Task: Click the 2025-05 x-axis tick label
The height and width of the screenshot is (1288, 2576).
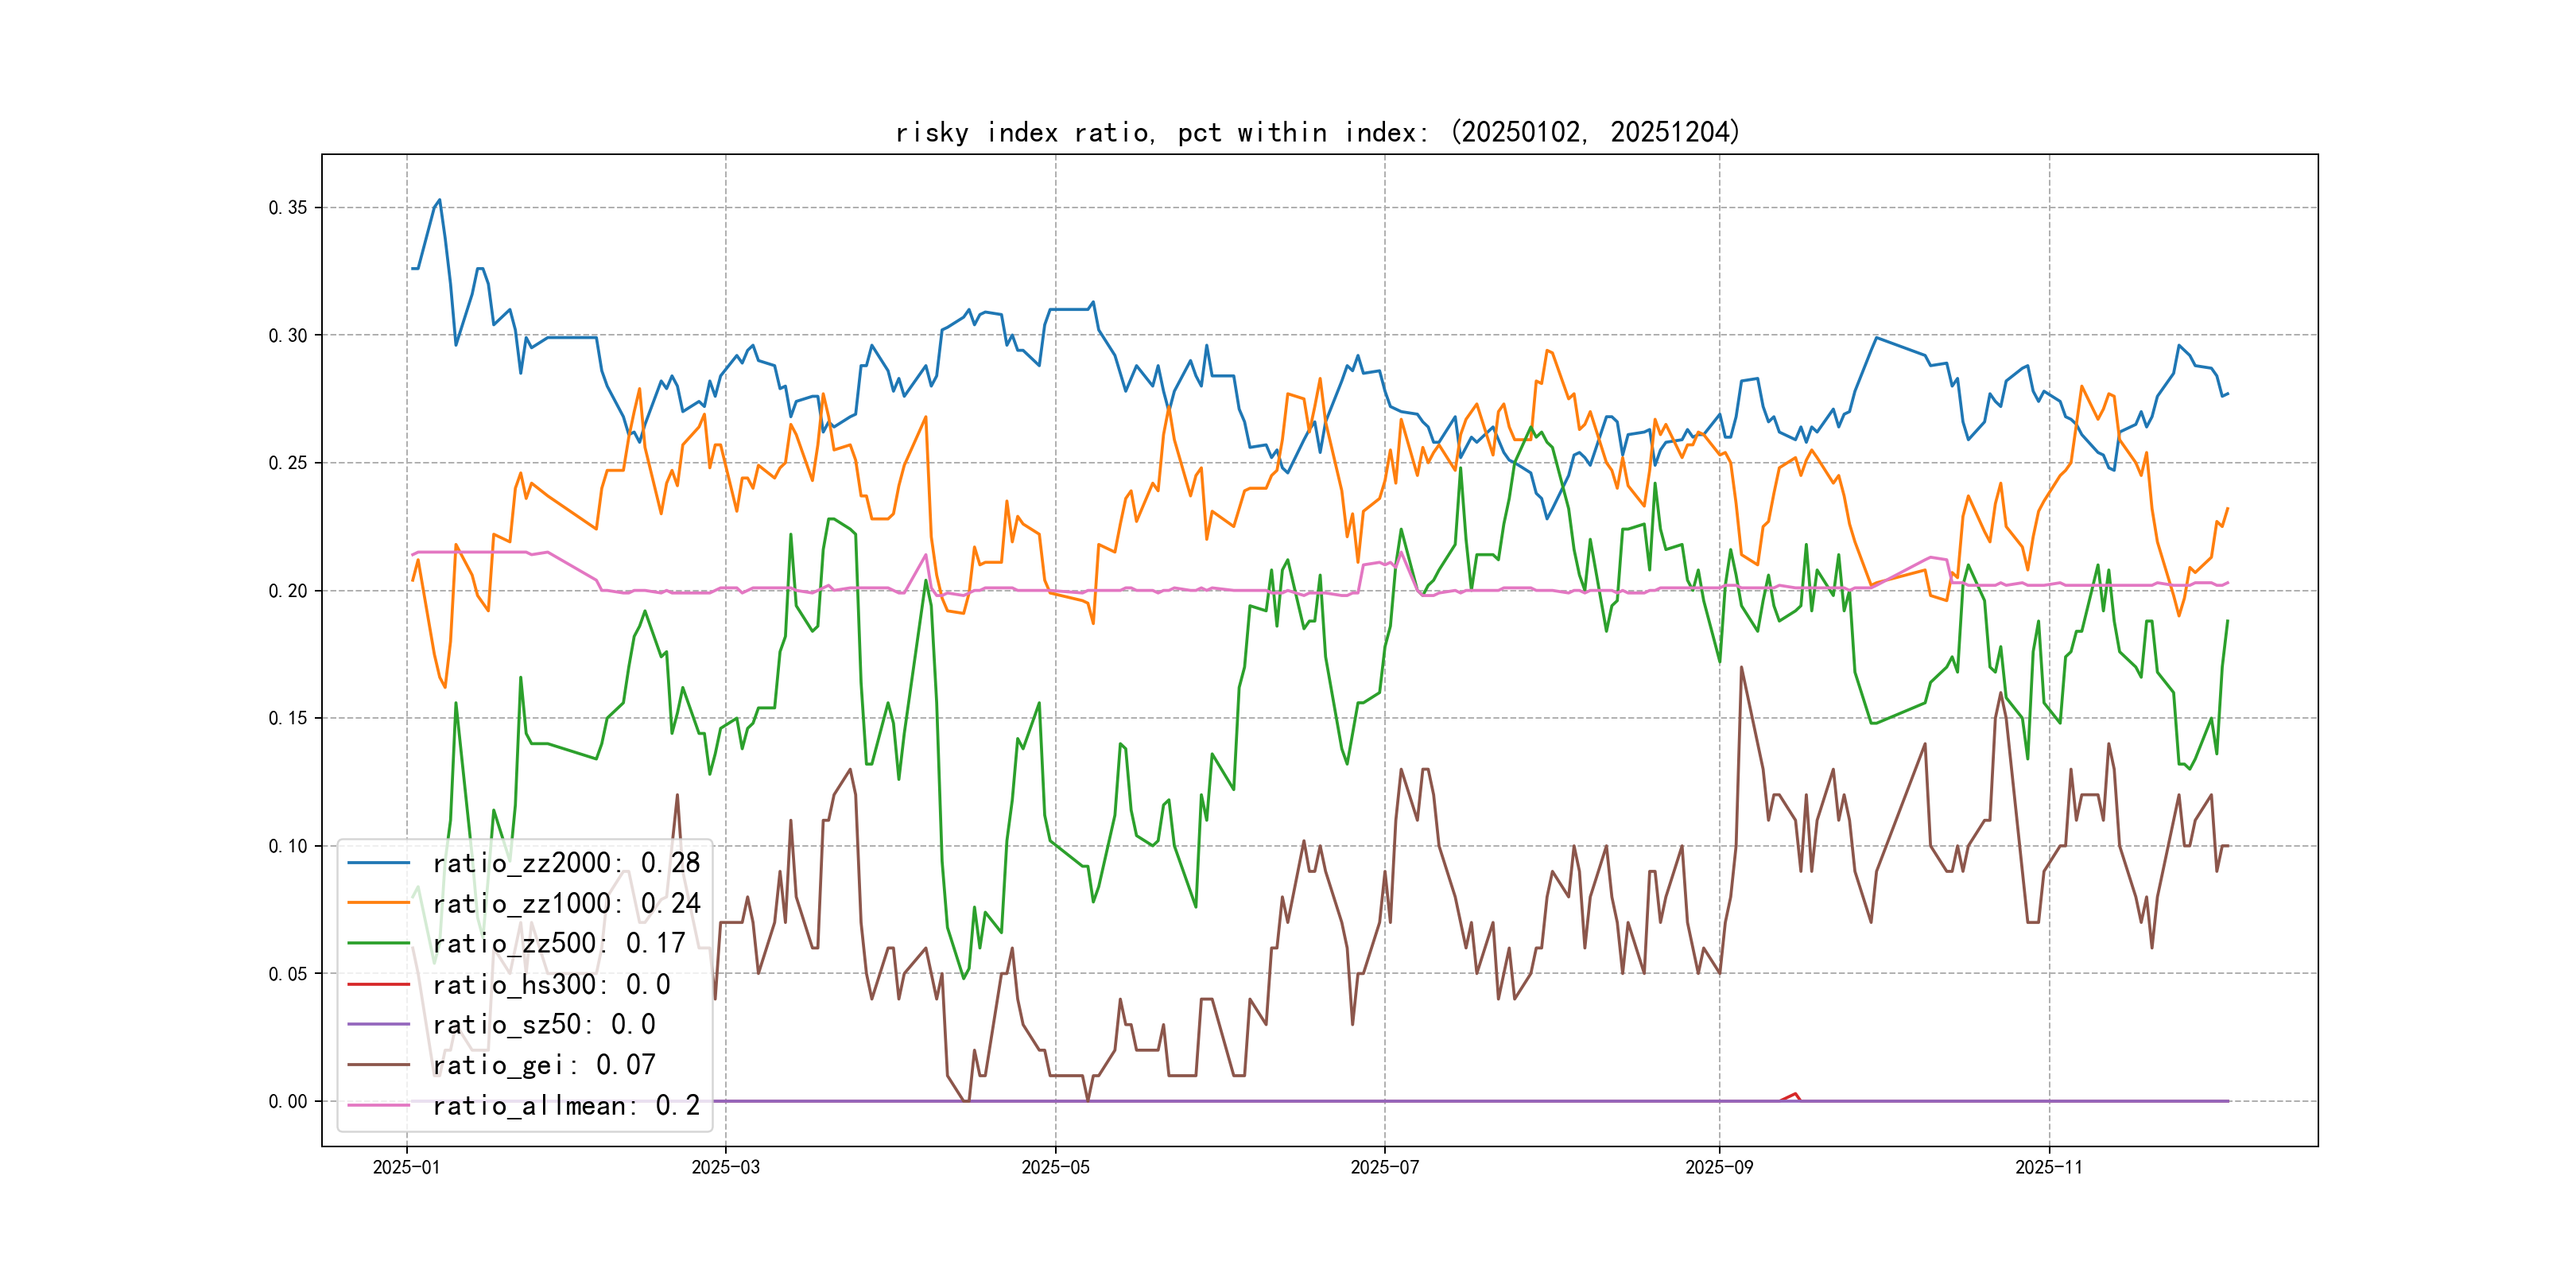Action: (1055, 1167)
